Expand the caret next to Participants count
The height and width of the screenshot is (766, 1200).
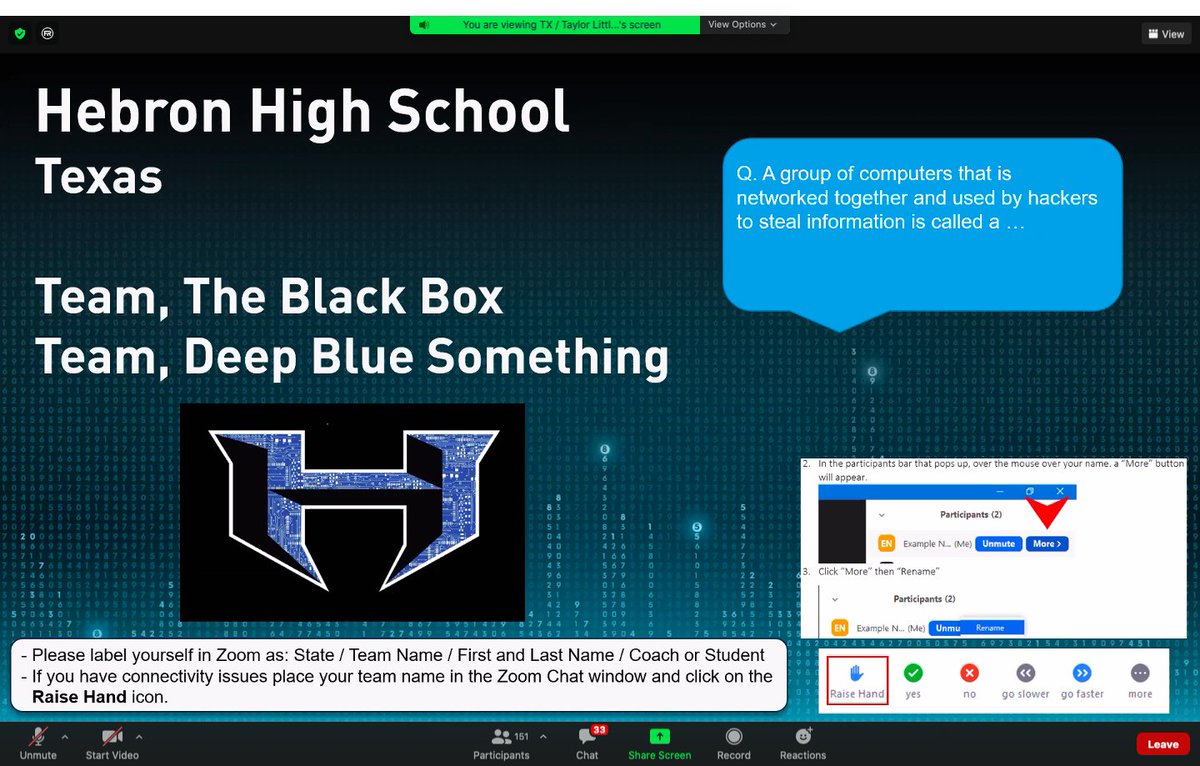click(x=543, y=736)
